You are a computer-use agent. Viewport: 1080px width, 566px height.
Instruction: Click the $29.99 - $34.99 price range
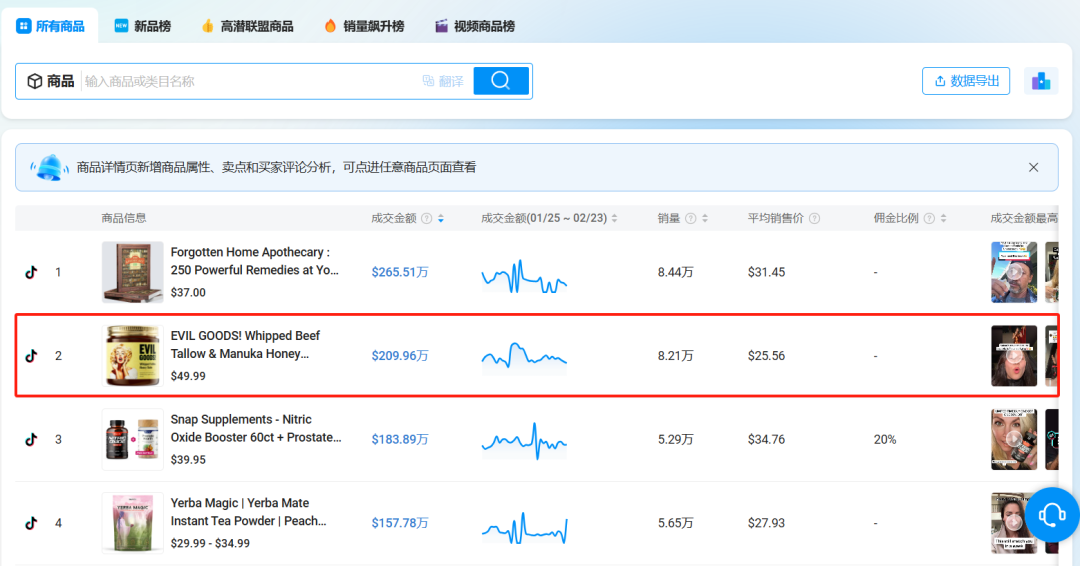[x=210, y=543]
